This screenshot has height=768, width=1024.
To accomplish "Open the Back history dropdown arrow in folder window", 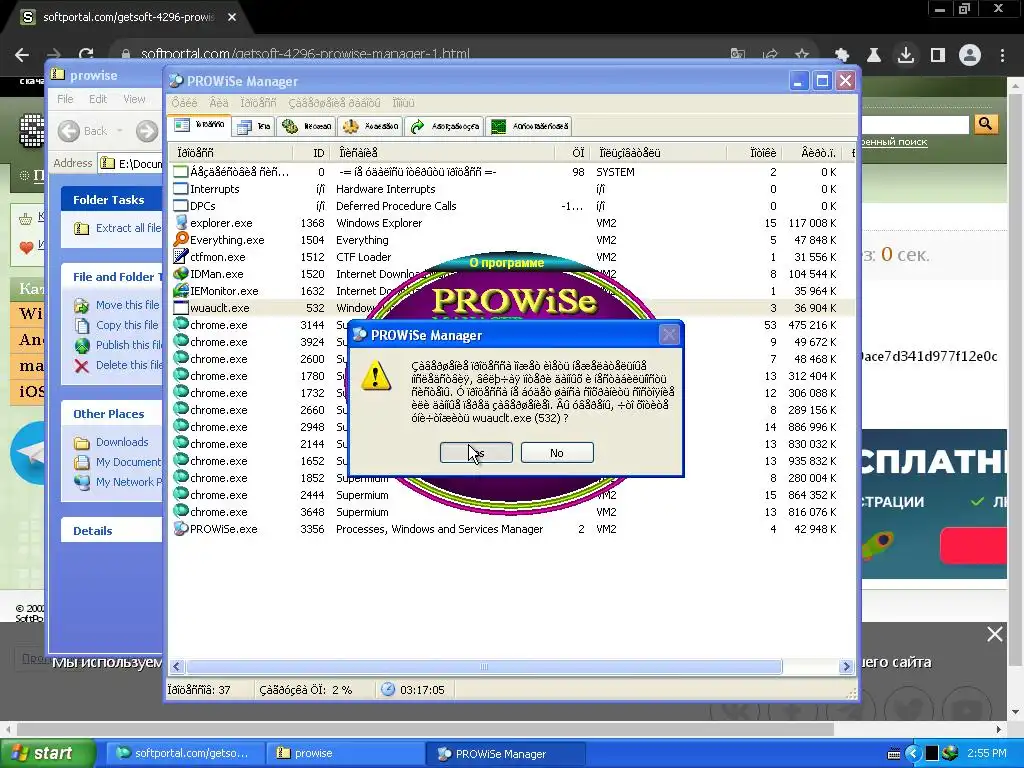I will (x=120, y=131).
